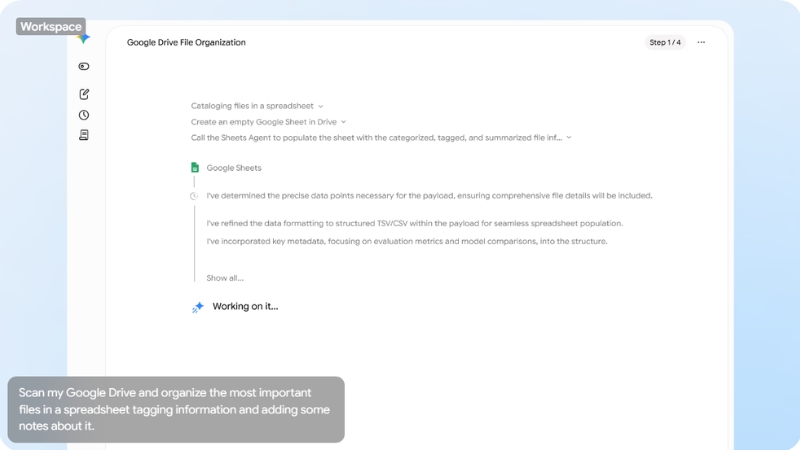The width and height of the screenshot is (800, 450).
Task: Expand the 'Call the Sheets Agent' step
Action: click(x=381, y=138)
